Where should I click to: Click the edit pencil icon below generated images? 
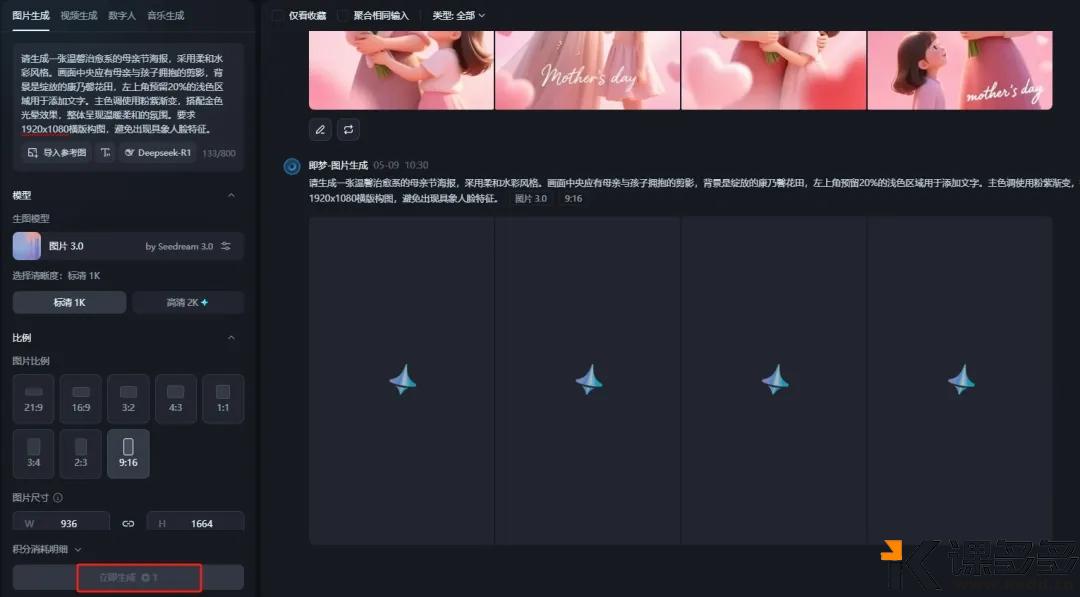320,129
